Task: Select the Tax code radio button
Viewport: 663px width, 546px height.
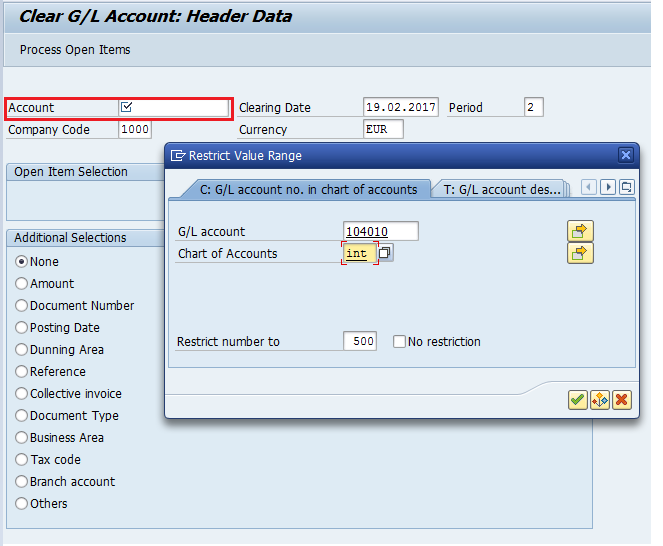Action: [x=21, y=459]
